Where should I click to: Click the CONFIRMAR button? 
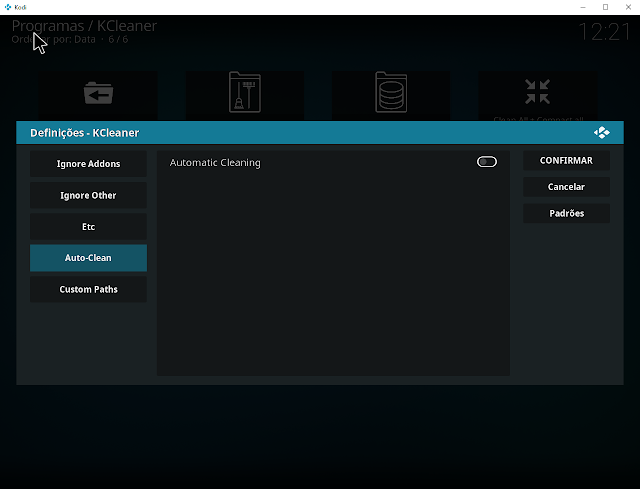[x=566, y=160]
